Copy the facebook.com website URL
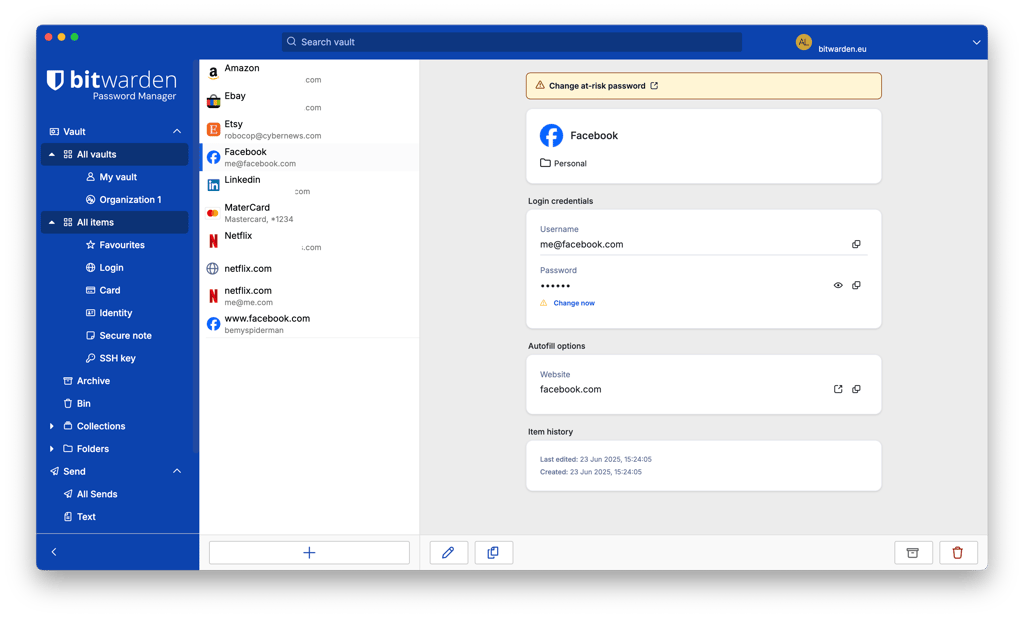The height and width of the screenshot is (618, 1024). (x=856, y=389)
